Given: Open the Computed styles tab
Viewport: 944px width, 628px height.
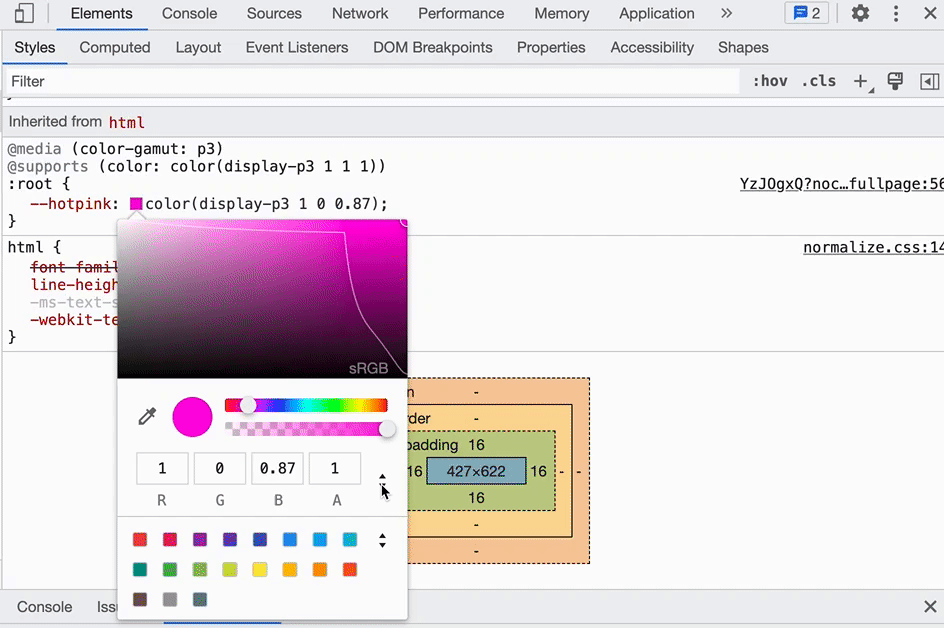Looking at the screenshot, I should click(x=115, y=48).
